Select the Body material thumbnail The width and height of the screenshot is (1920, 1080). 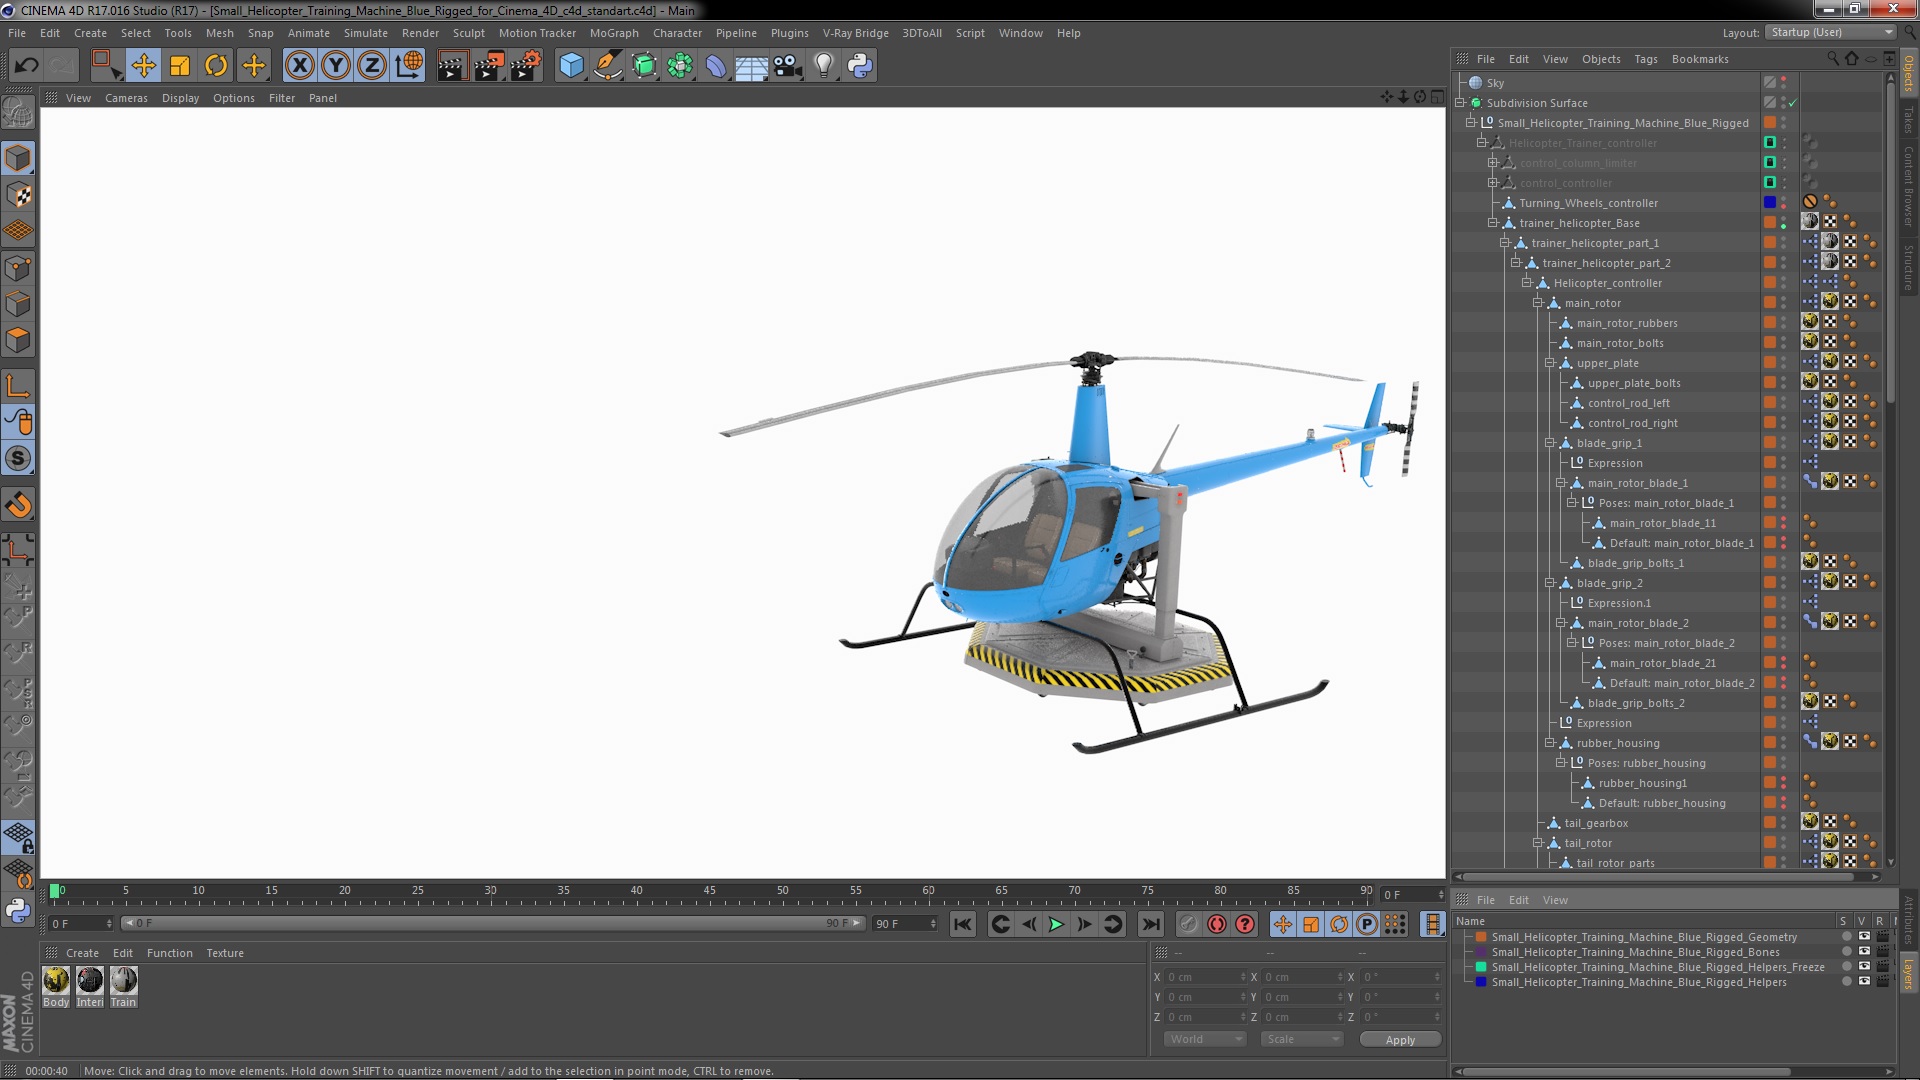(56, 981)
